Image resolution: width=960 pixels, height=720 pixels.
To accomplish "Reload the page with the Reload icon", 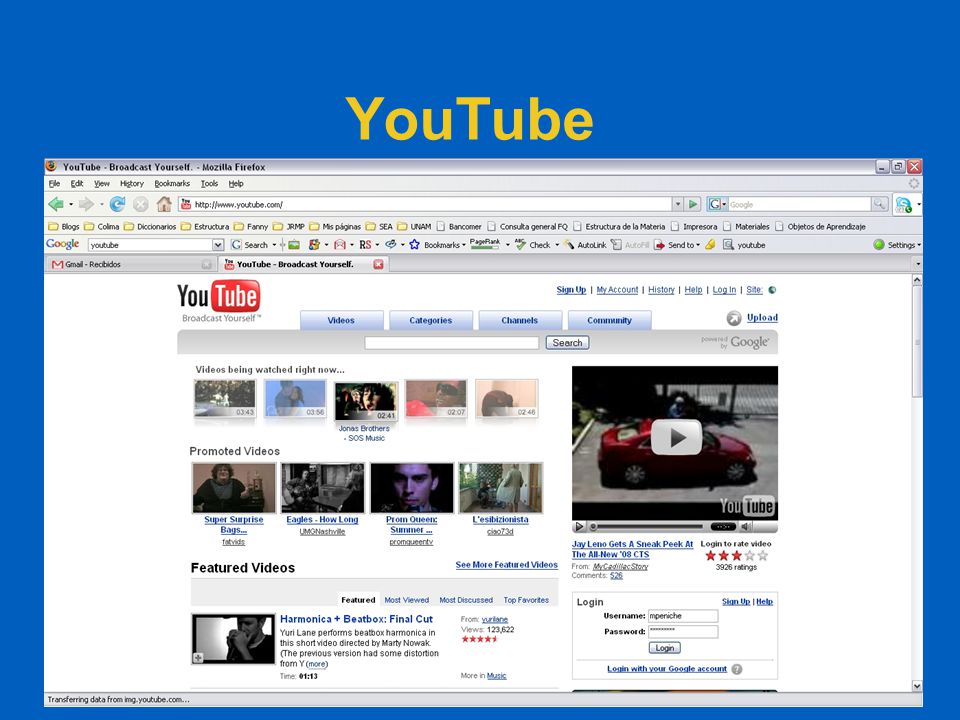I will point(118,204).
